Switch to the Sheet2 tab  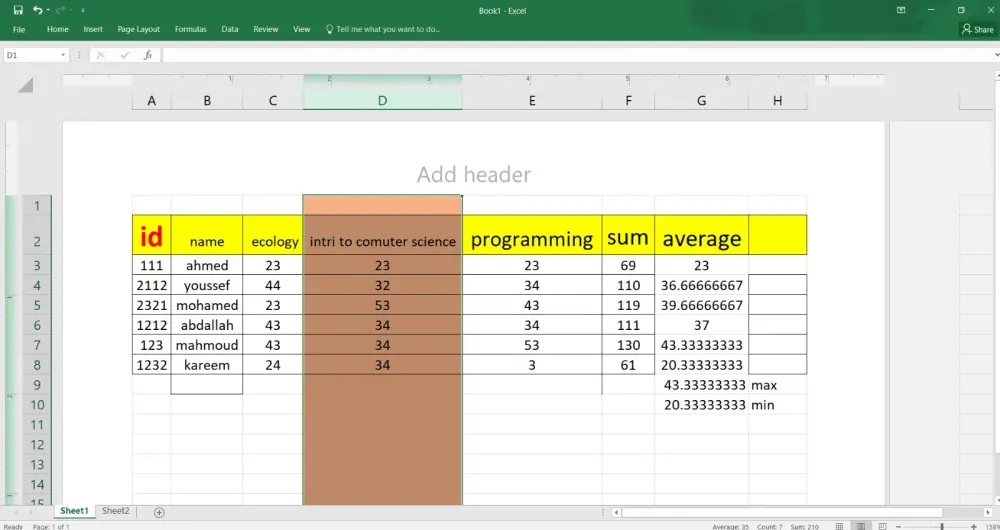115,511
